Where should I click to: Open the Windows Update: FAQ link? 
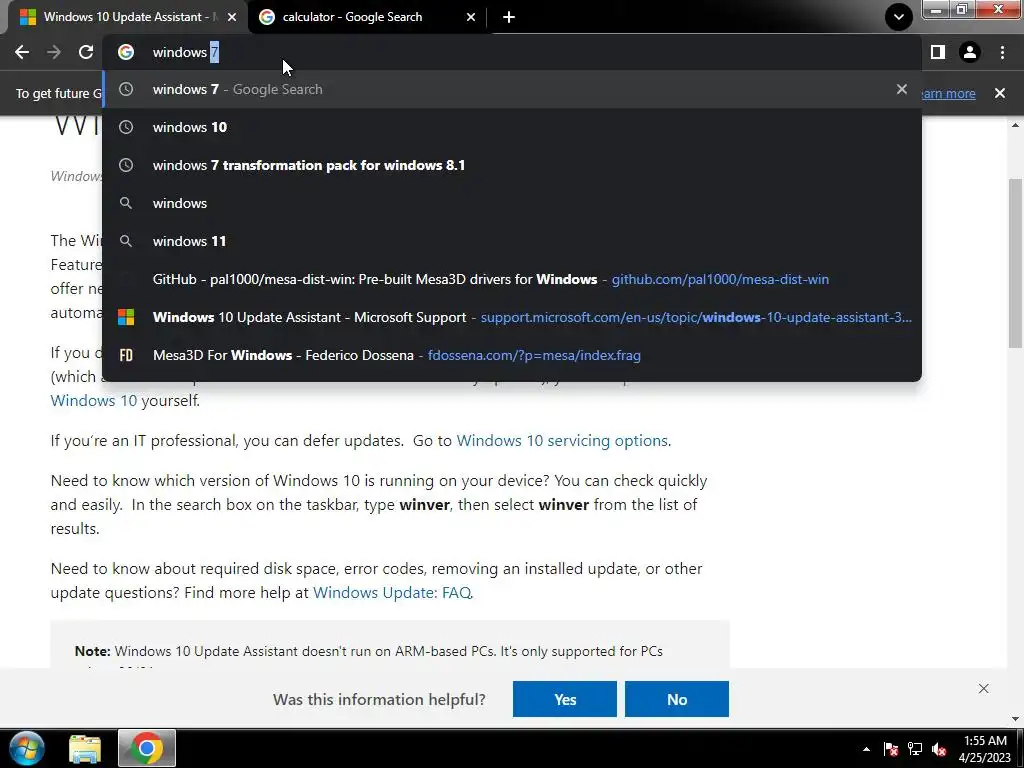point(392,593)
